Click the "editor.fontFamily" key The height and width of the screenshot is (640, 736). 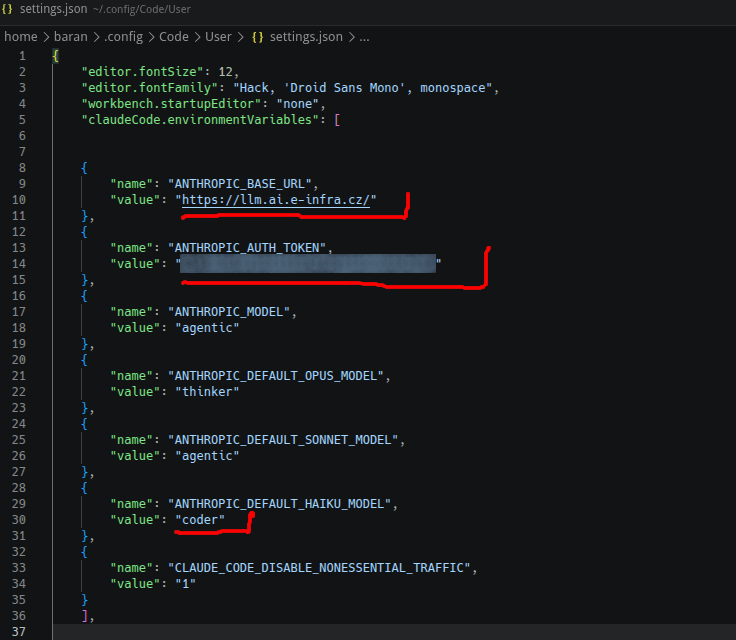(x=150, y=88)
